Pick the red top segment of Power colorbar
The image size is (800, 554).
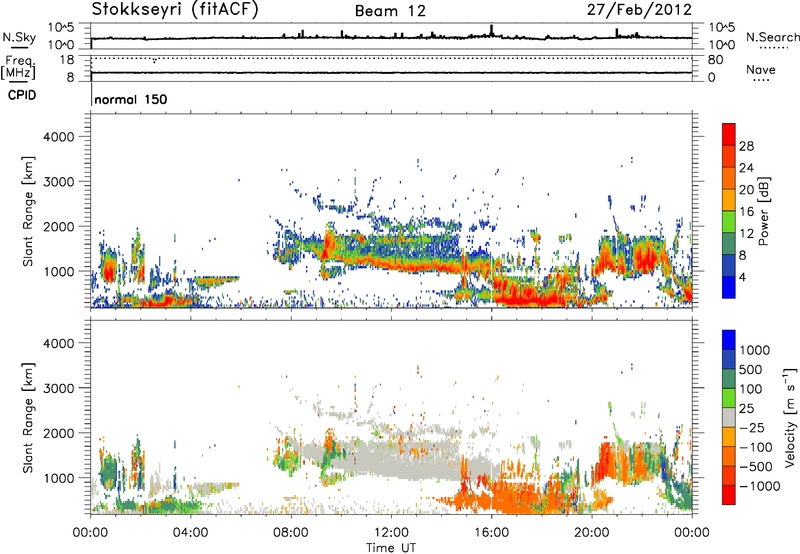pyautogui.click(x=729, y=134)
